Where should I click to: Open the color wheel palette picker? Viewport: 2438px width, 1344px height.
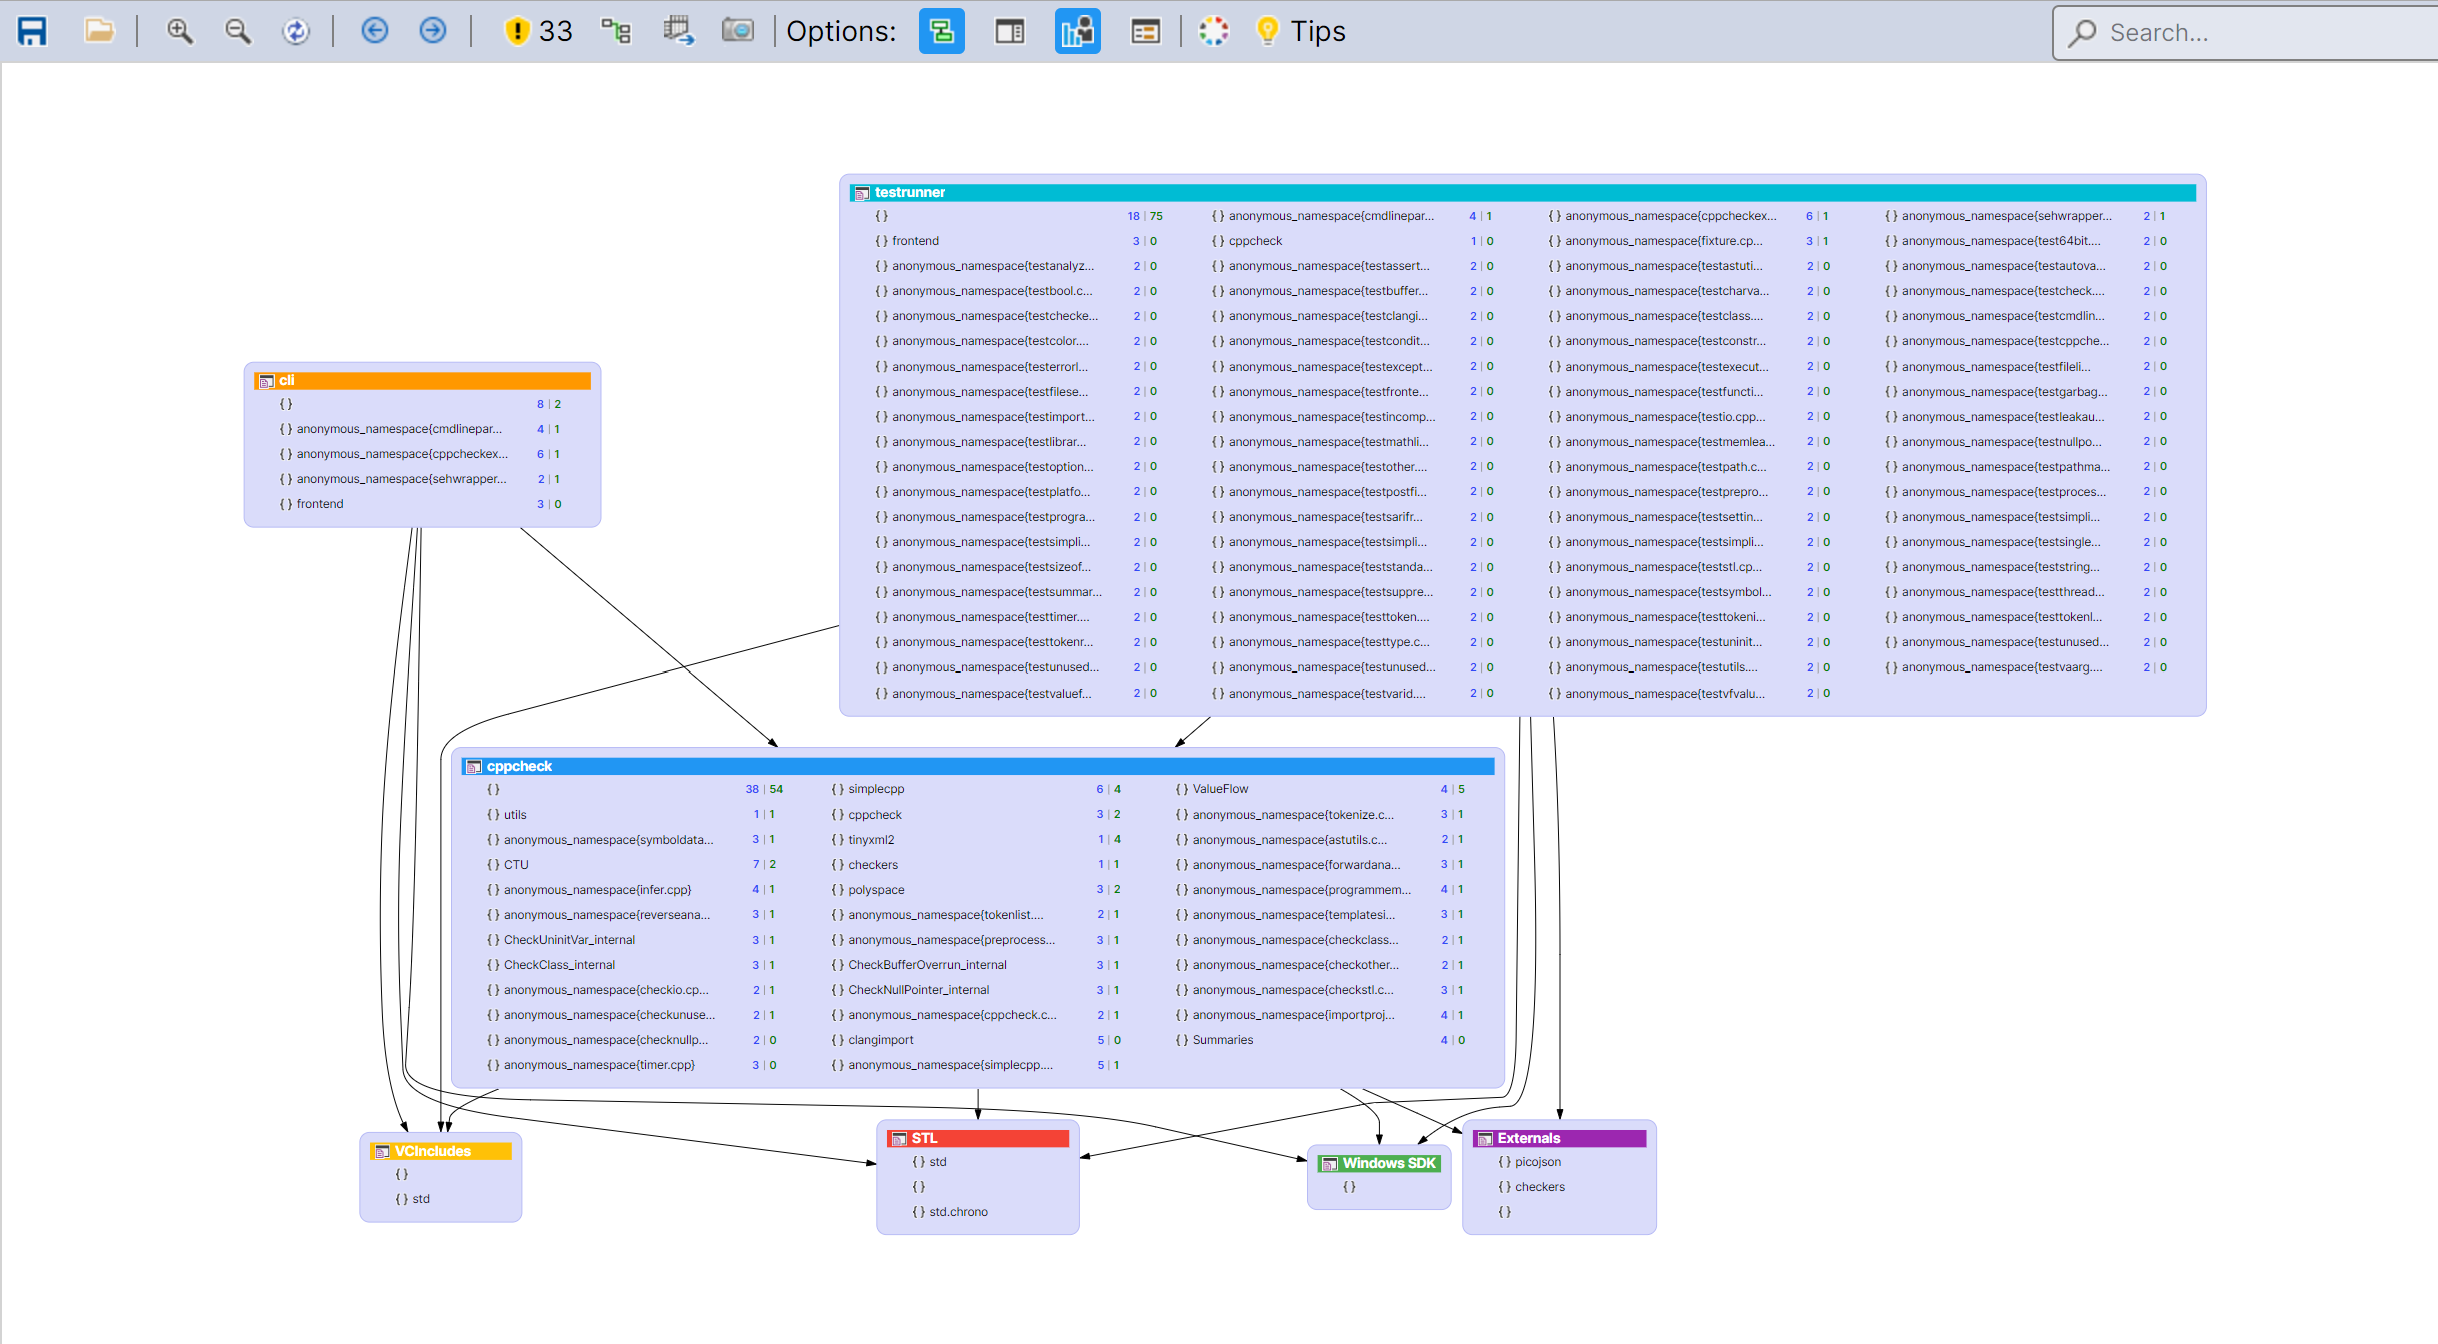point(1214,31)
